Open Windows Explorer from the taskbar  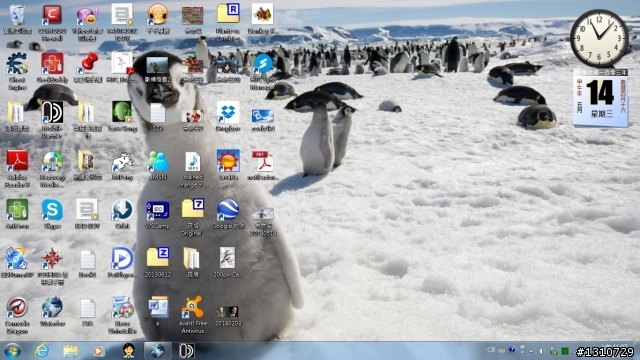71,351
